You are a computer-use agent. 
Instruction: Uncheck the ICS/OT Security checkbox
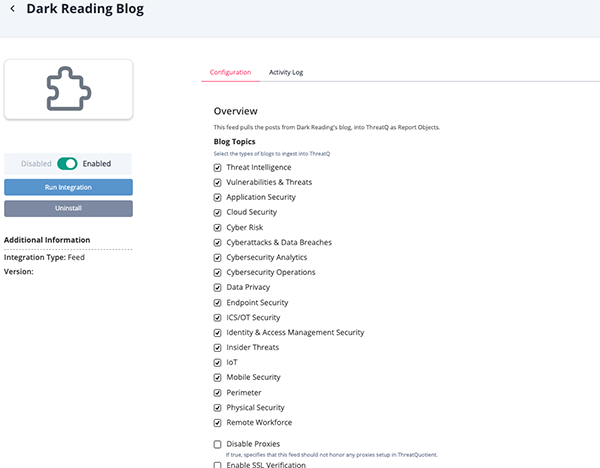[217, 318]
